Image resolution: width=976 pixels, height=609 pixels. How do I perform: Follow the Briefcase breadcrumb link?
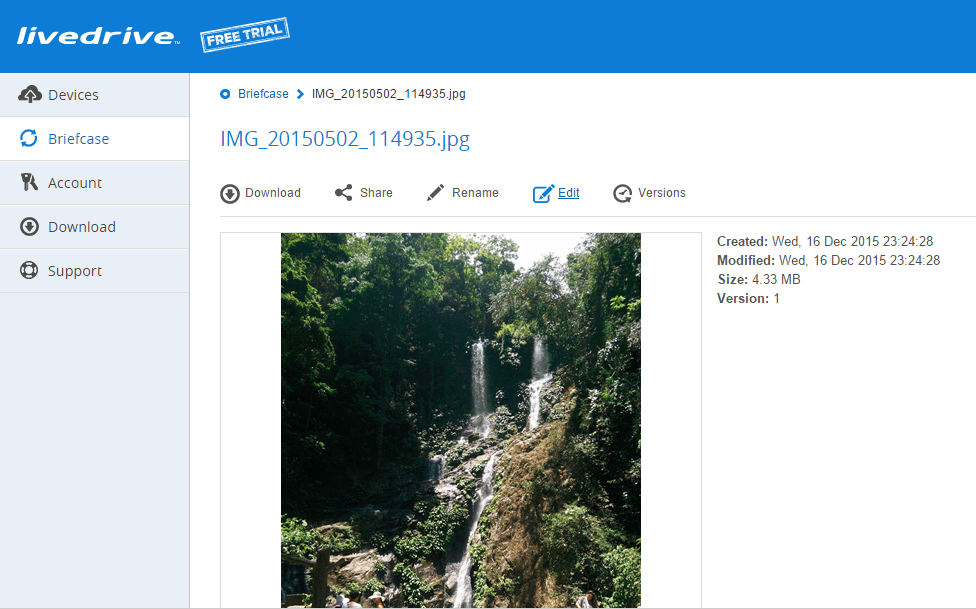coord(263,93)
